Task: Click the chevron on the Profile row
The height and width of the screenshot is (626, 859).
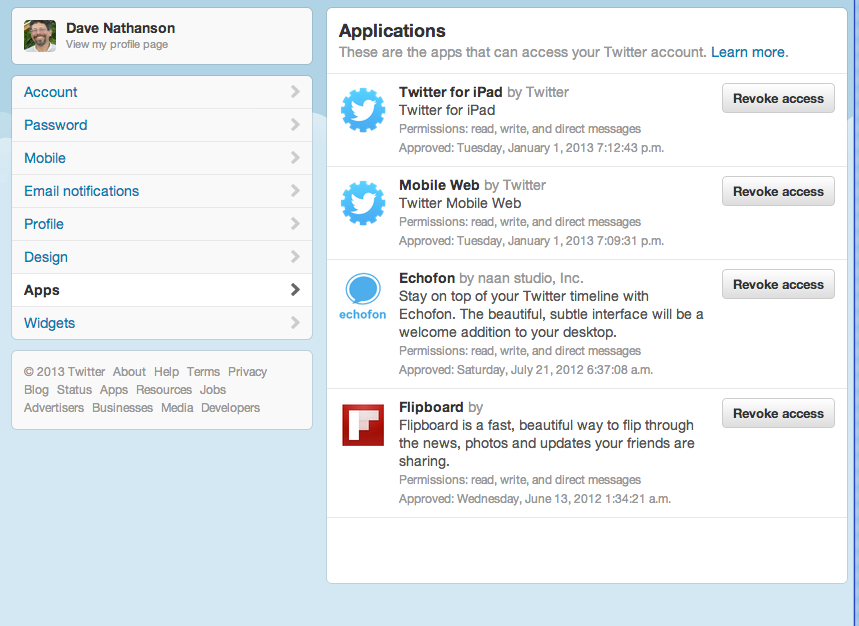Action: point(295,223)
